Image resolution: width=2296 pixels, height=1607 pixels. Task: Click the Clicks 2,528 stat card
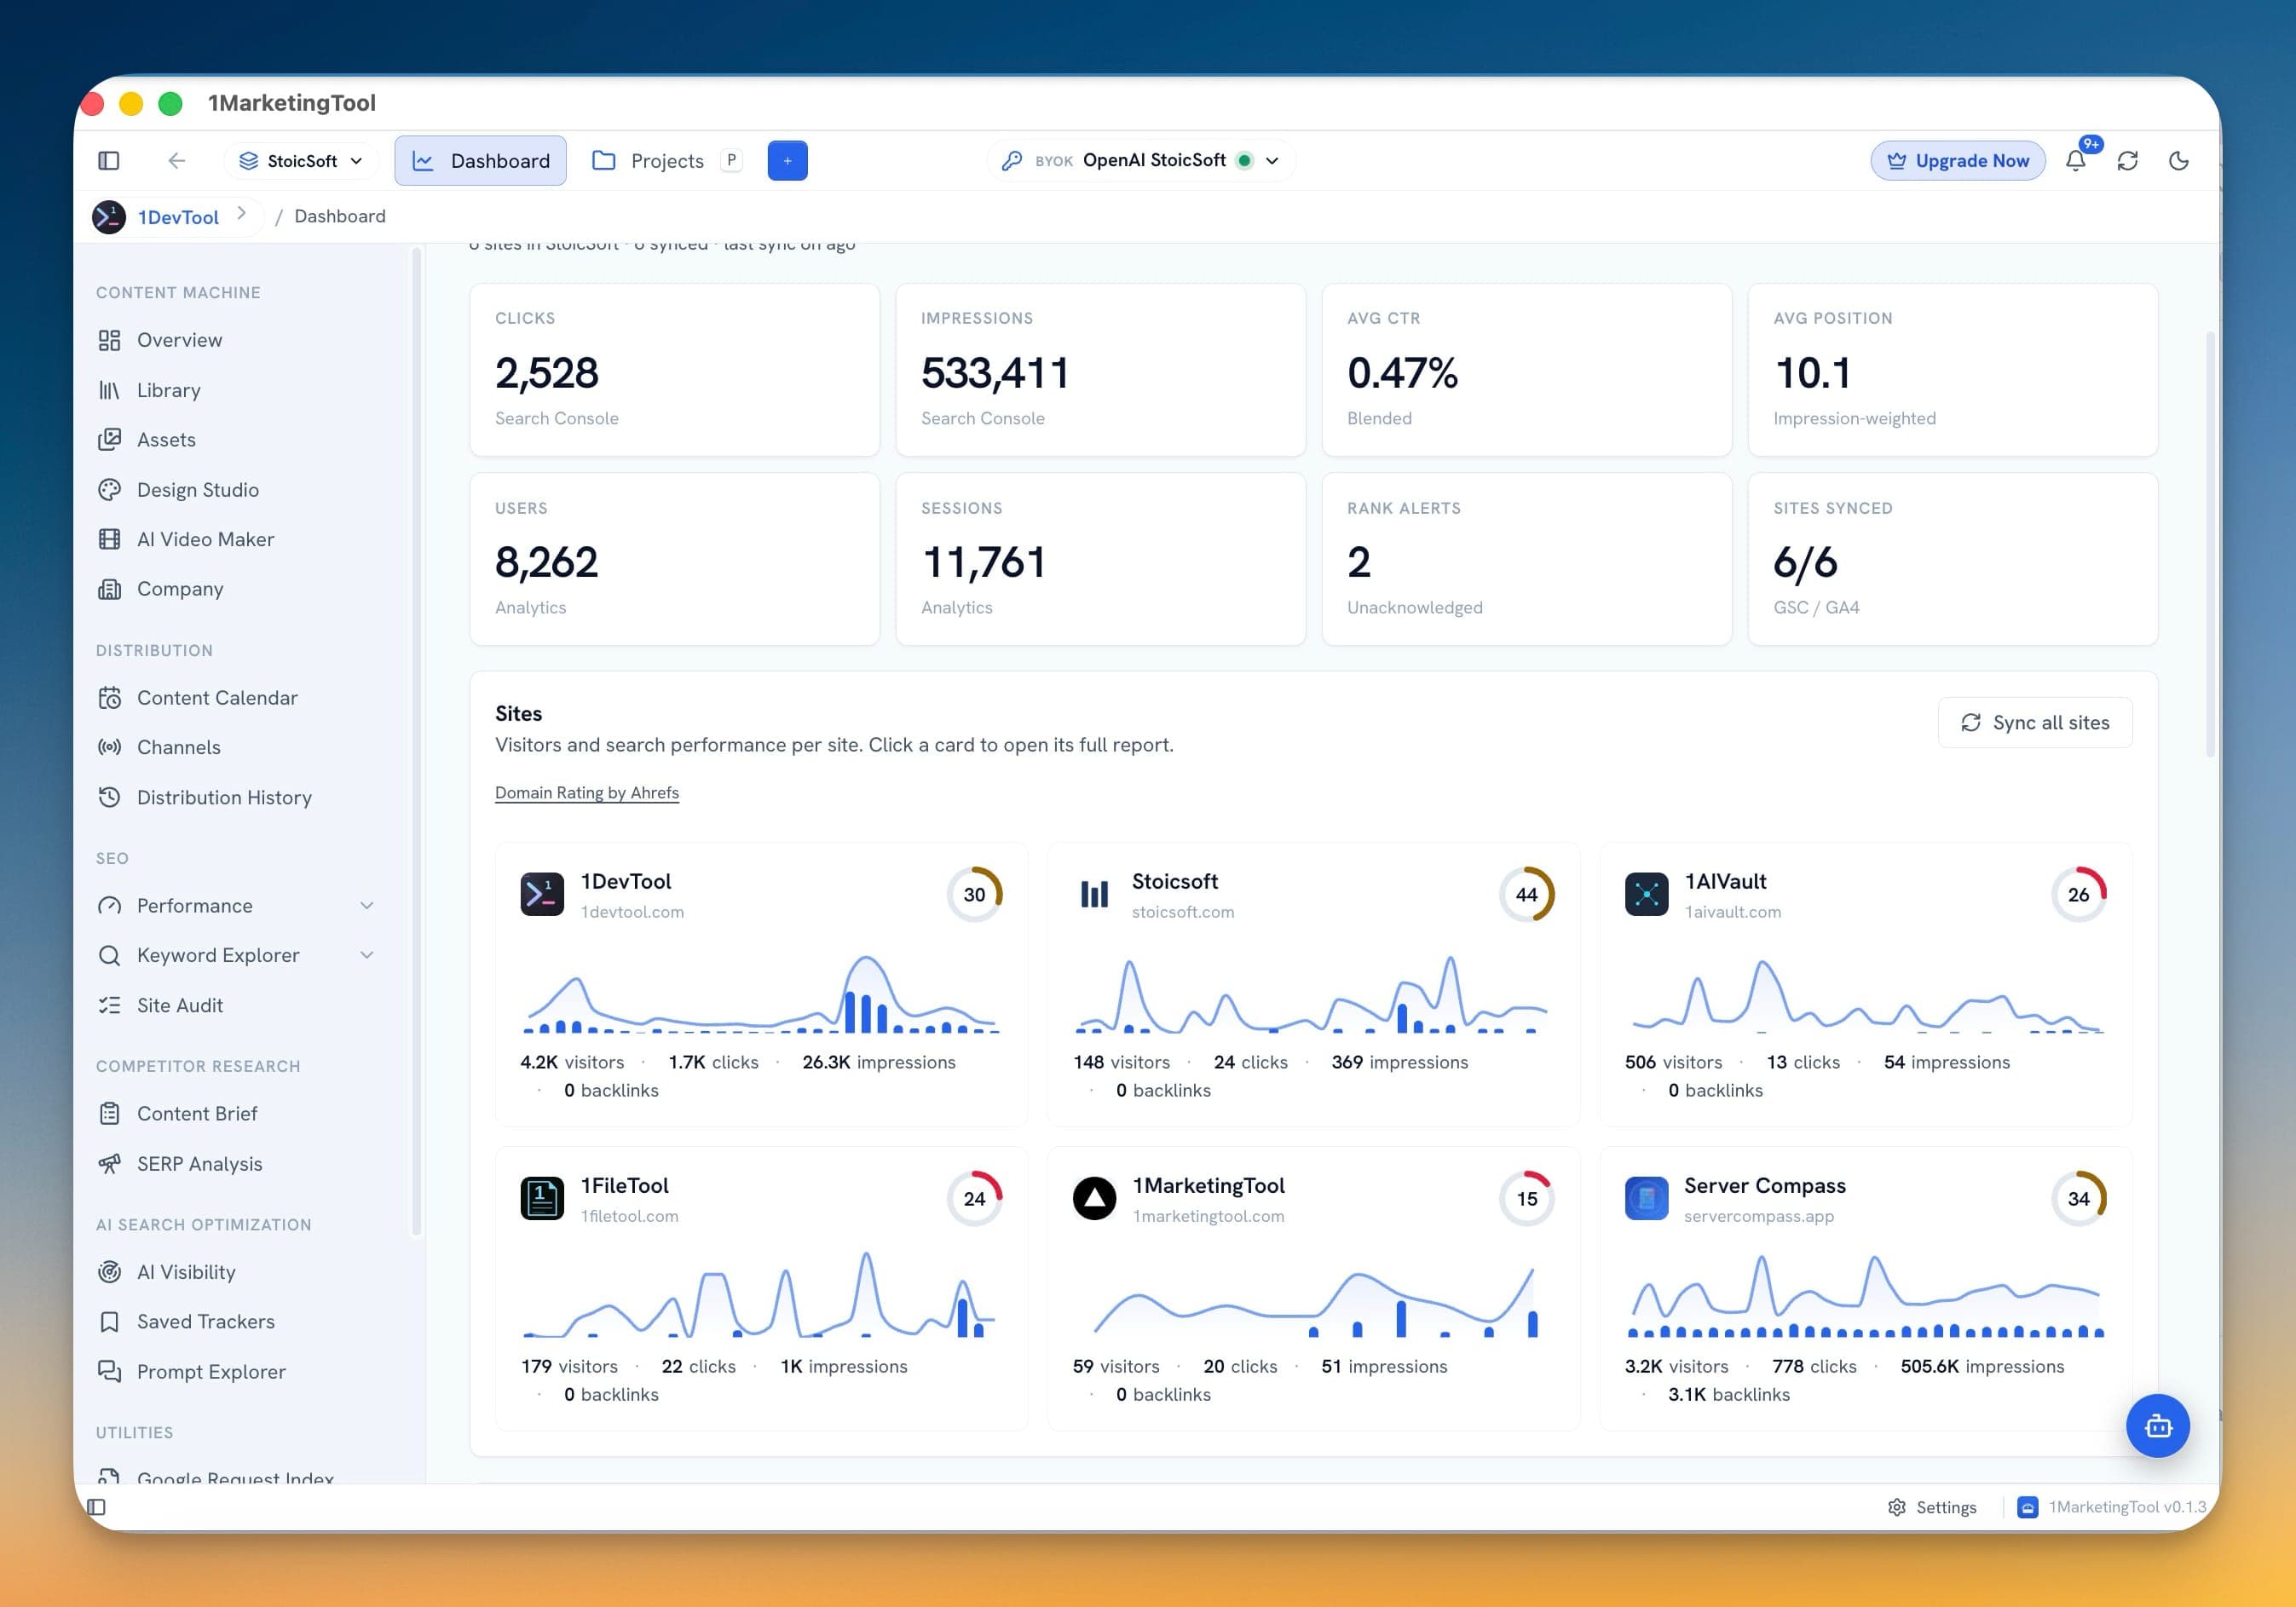coord(675,370)
